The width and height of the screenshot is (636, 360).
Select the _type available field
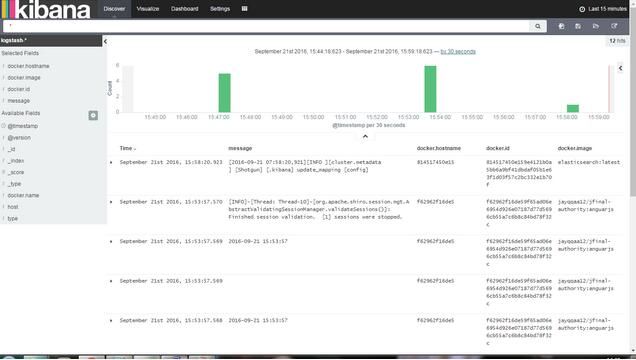point(14,184)
